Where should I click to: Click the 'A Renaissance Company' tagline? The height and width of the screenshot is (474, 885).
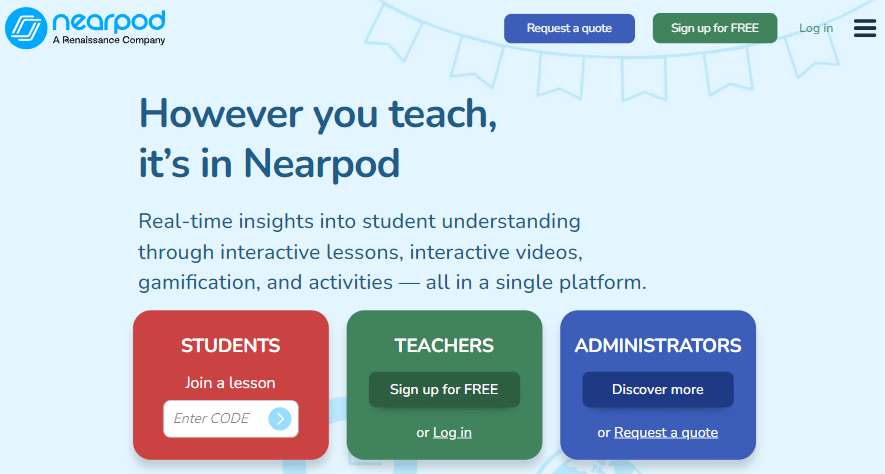[x=107, y=41]
